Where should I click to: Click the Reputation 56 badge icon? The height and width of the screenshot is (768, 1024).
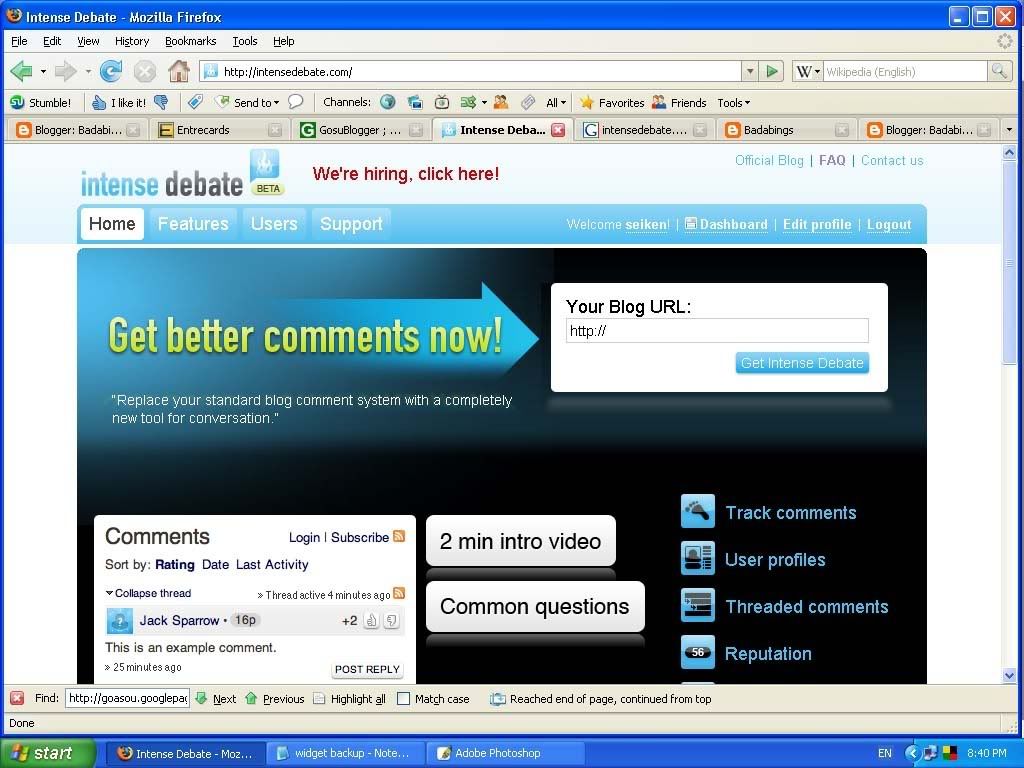click(x=697, y=652)
